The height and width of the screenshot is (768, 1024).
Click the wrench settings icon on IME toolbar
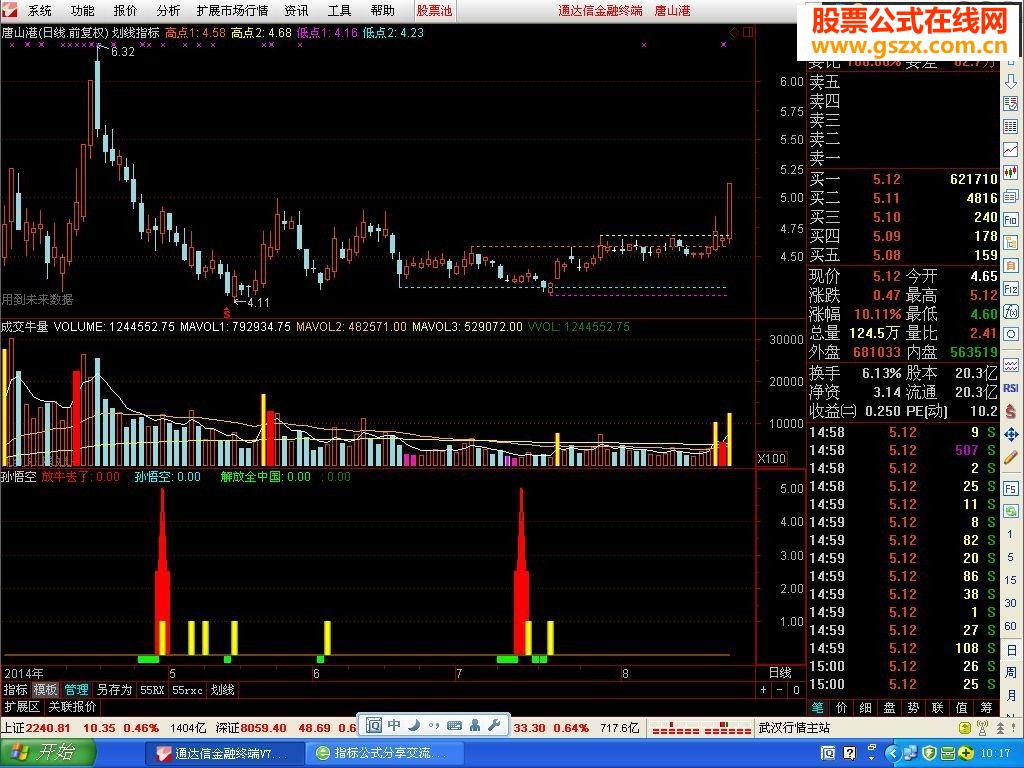494,726
